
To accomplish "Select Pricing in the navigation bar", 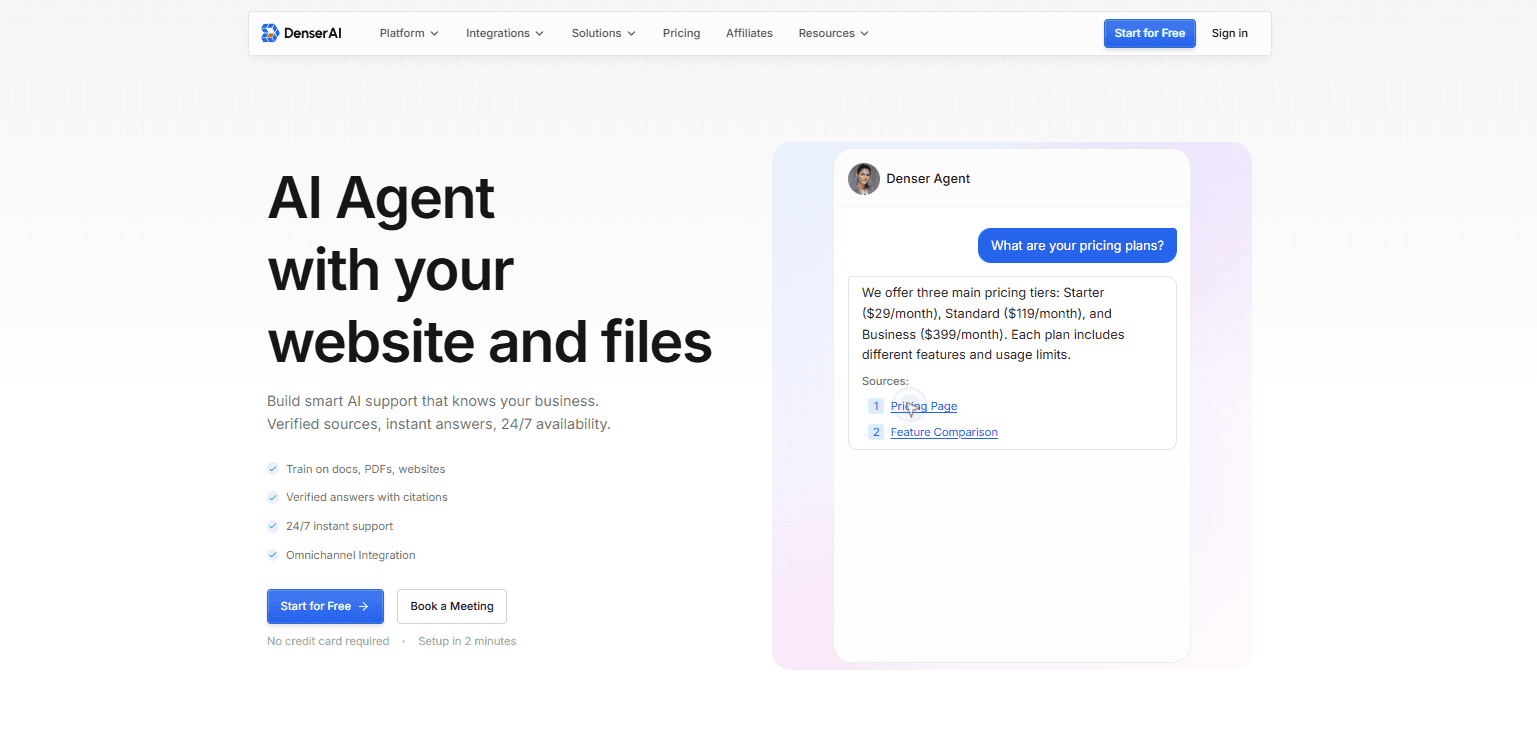I will 681,33.
